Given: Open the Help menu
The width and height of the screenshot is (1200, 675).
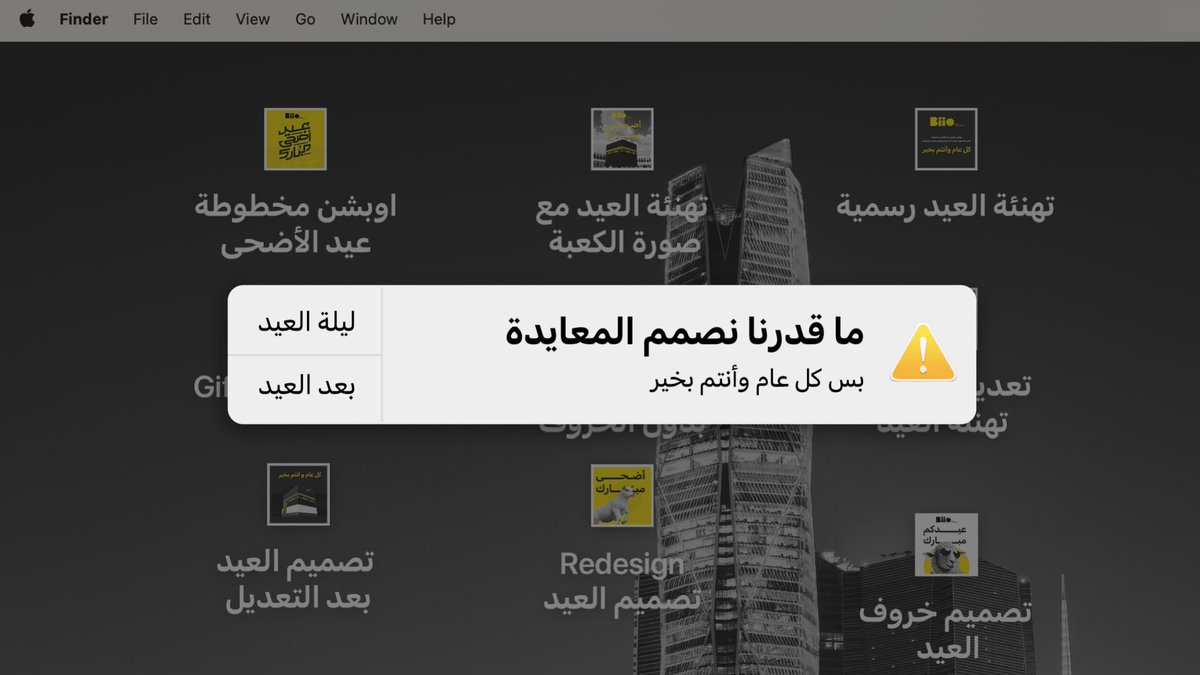Looking at the screenshot, I should tap(438, 19).
